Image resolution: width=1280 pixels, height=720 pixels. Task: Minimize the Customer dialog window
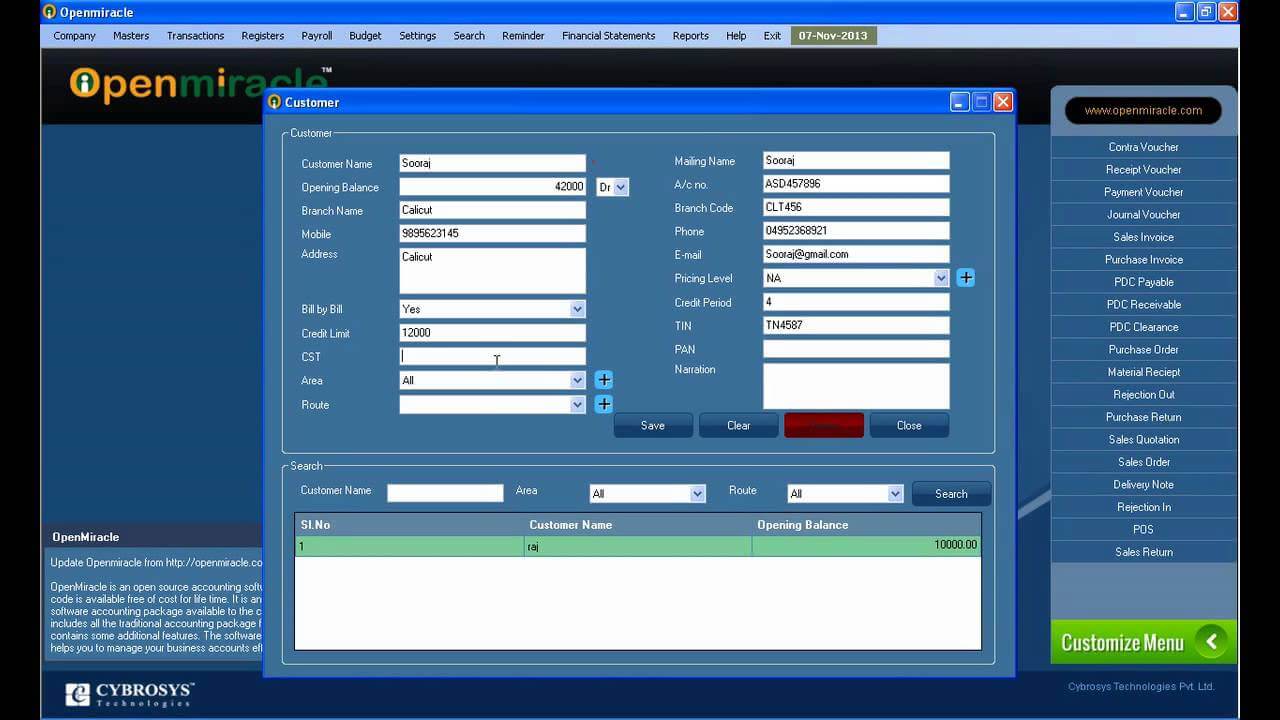(x=959, y=102)
